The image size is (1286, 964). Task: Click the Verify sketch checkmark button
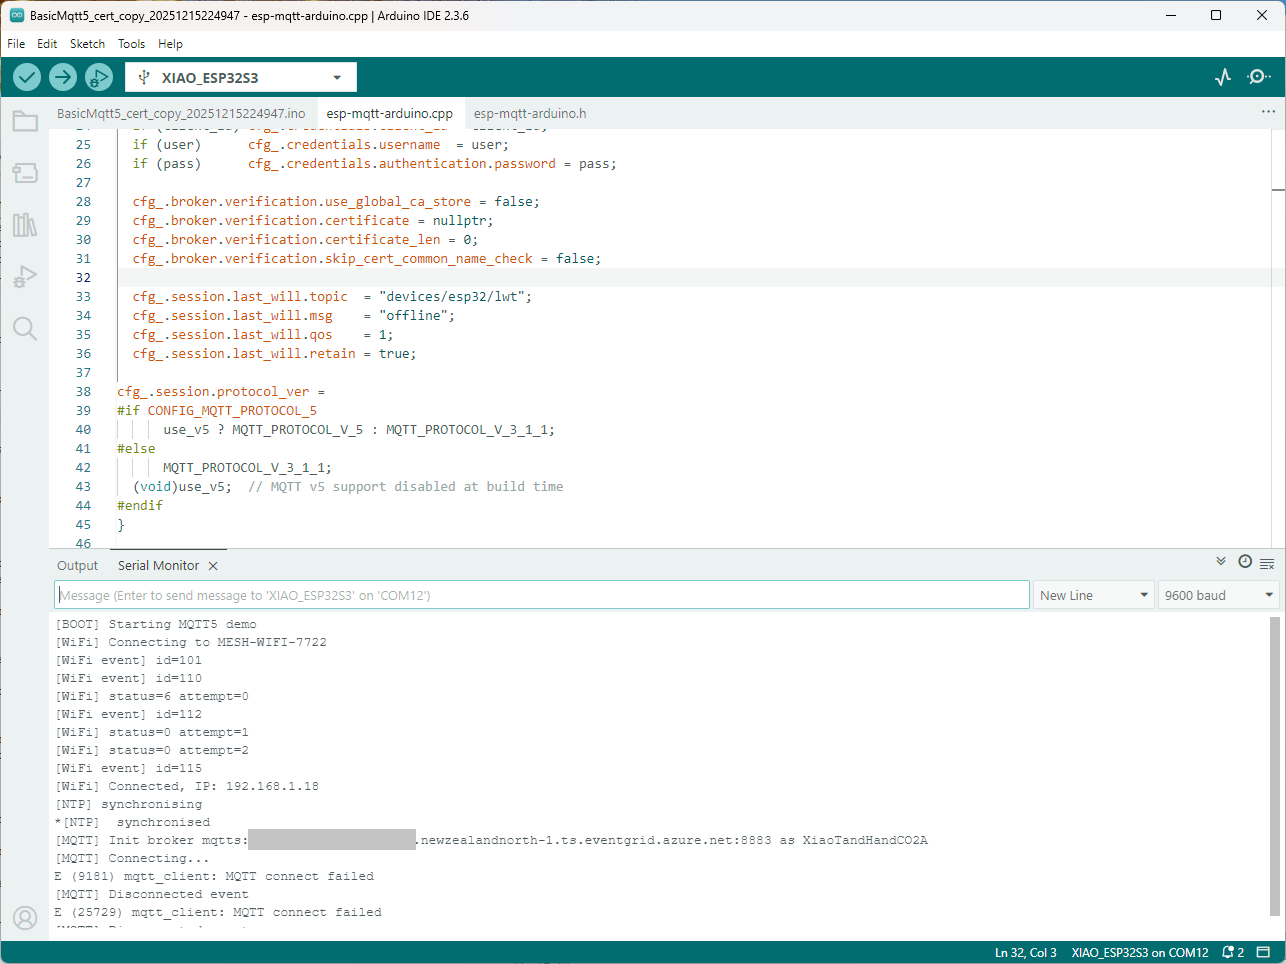click(x=27, y=77)
